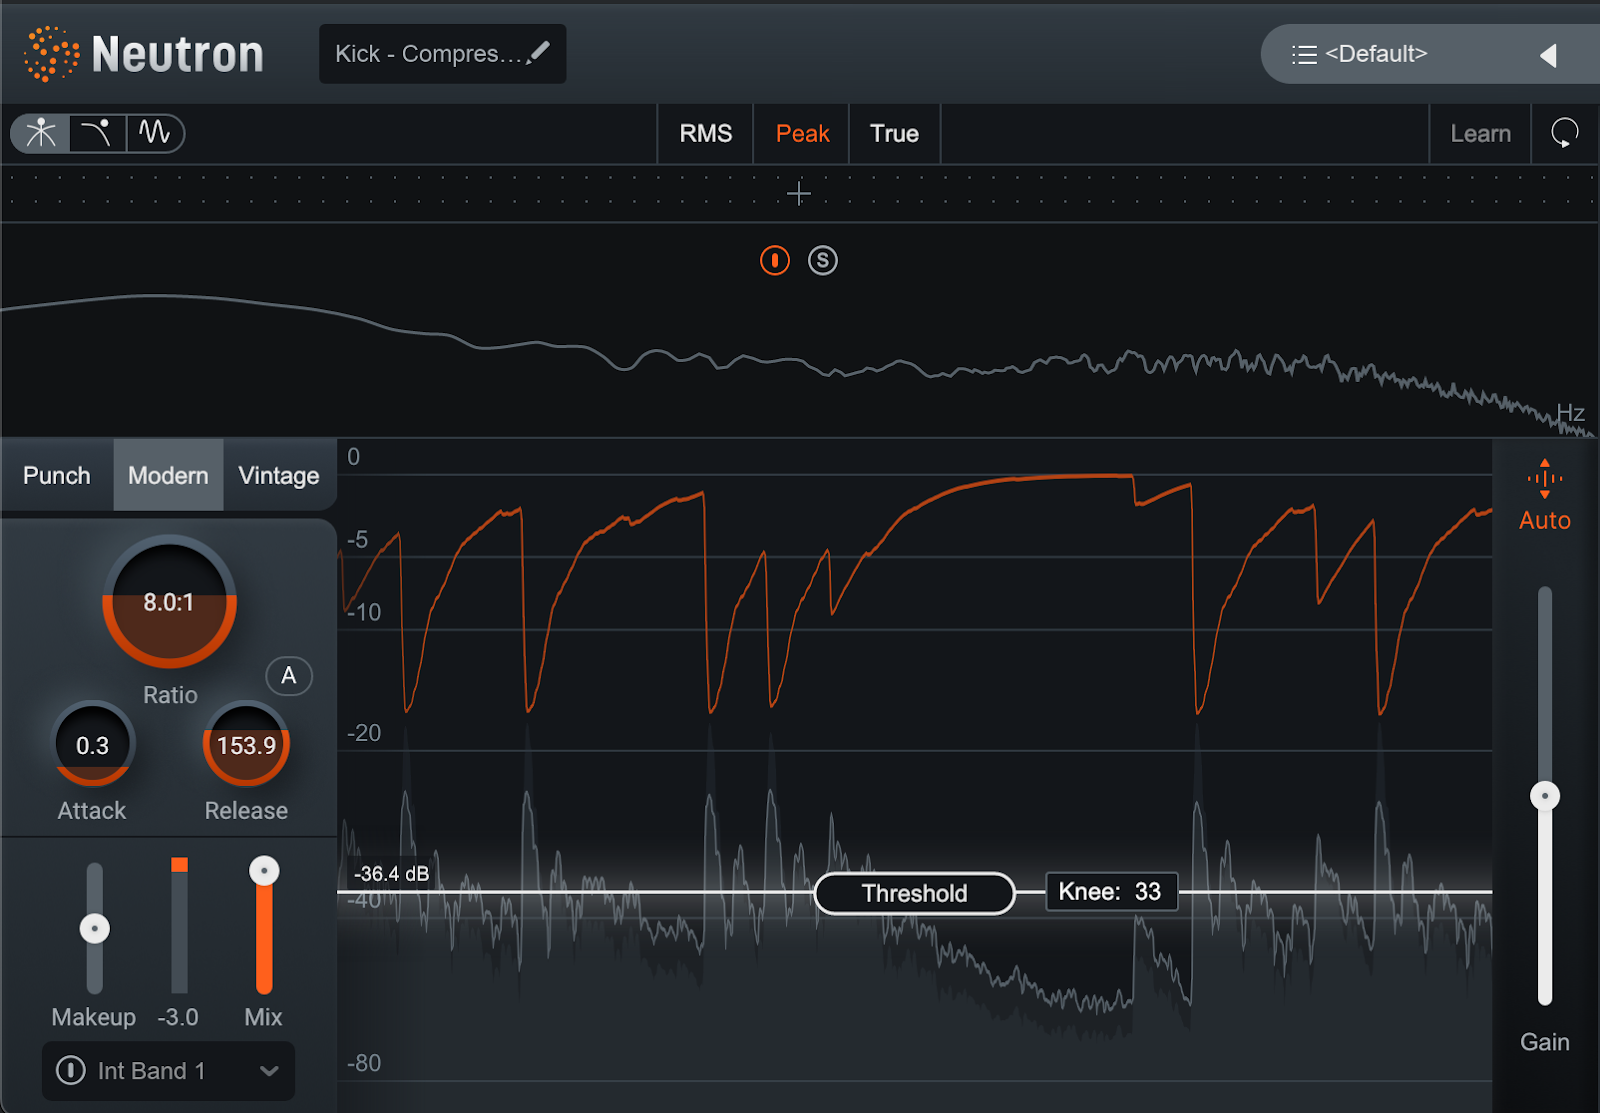Select RMS detection mode
This screenshot has width=1600, height=1113.
click(706, 133)
